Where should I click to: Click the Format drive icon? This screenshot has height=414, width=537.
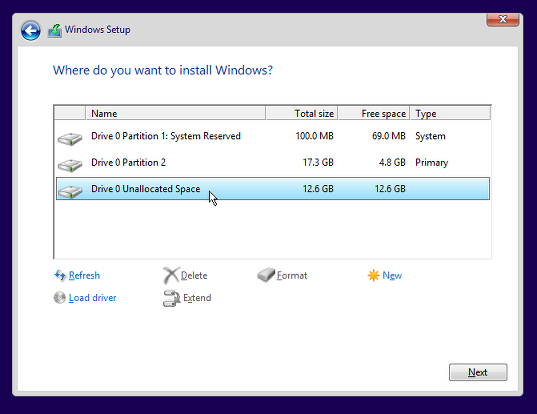(x=266, y=275)
